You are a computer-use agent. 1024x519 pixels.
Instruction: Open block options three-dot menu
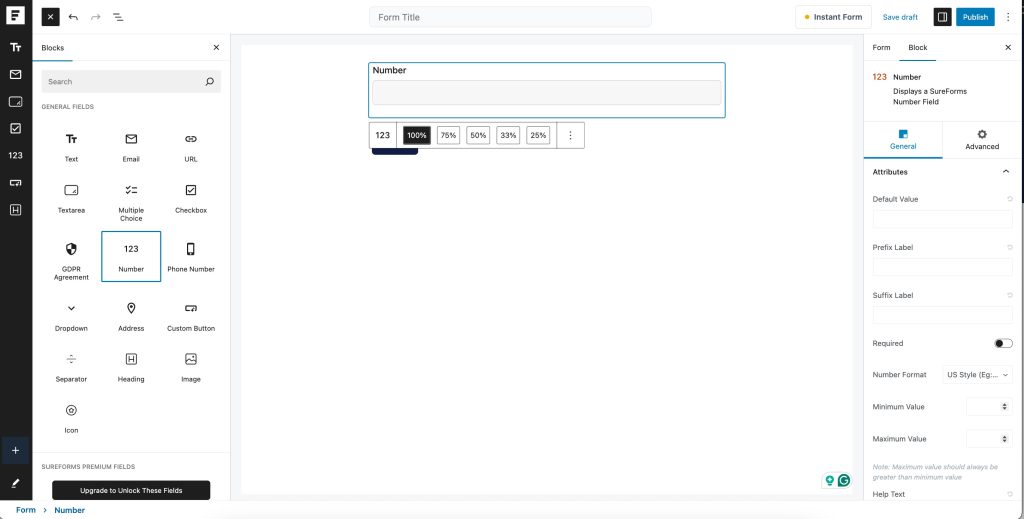(571, 135)
